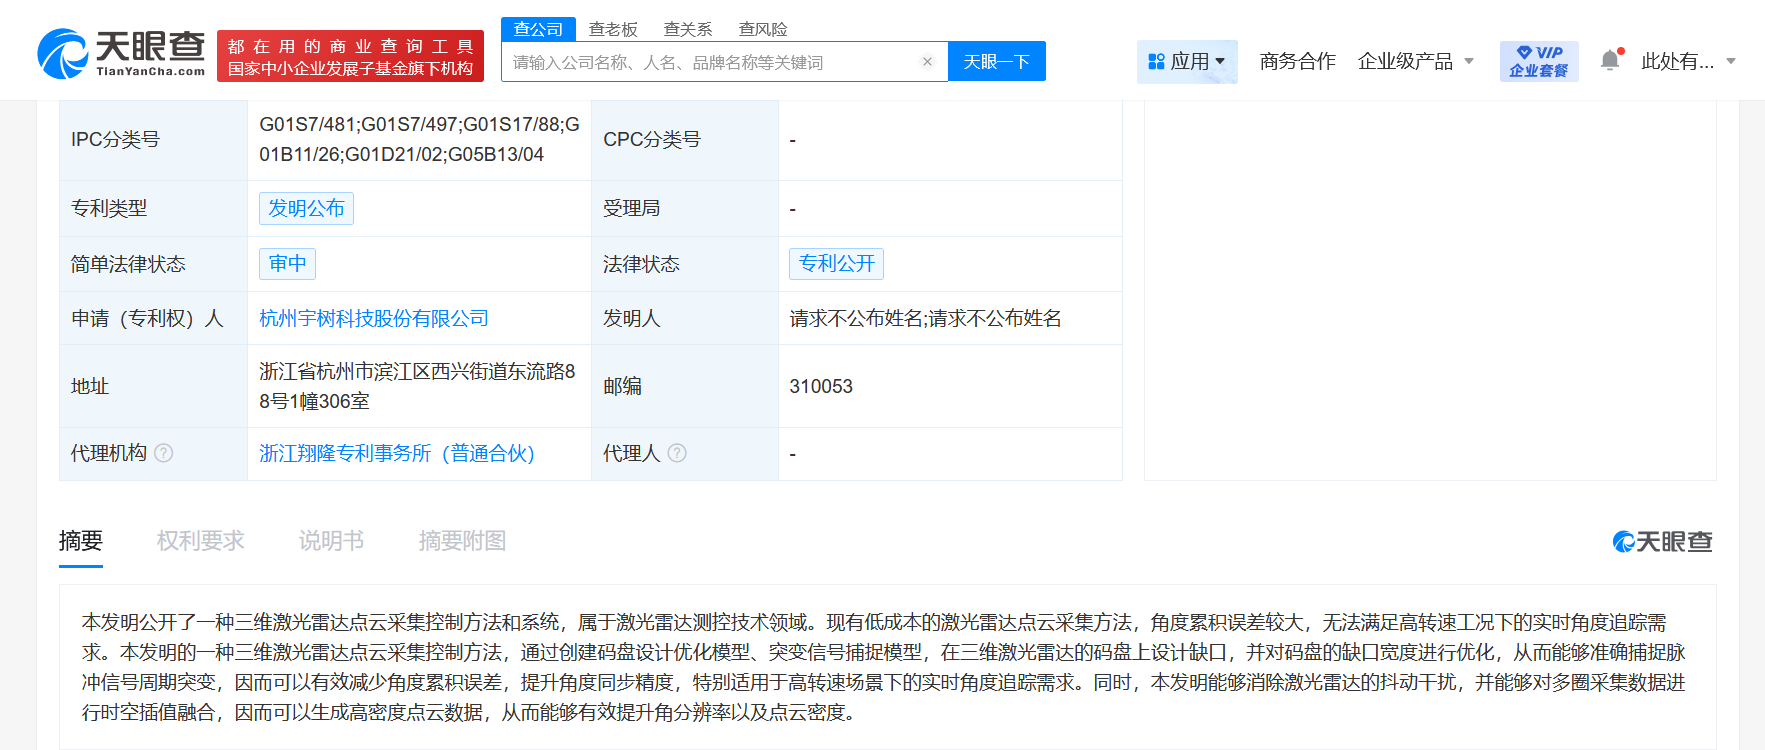Click the 简单法律状态 row label

coord(128,264)
